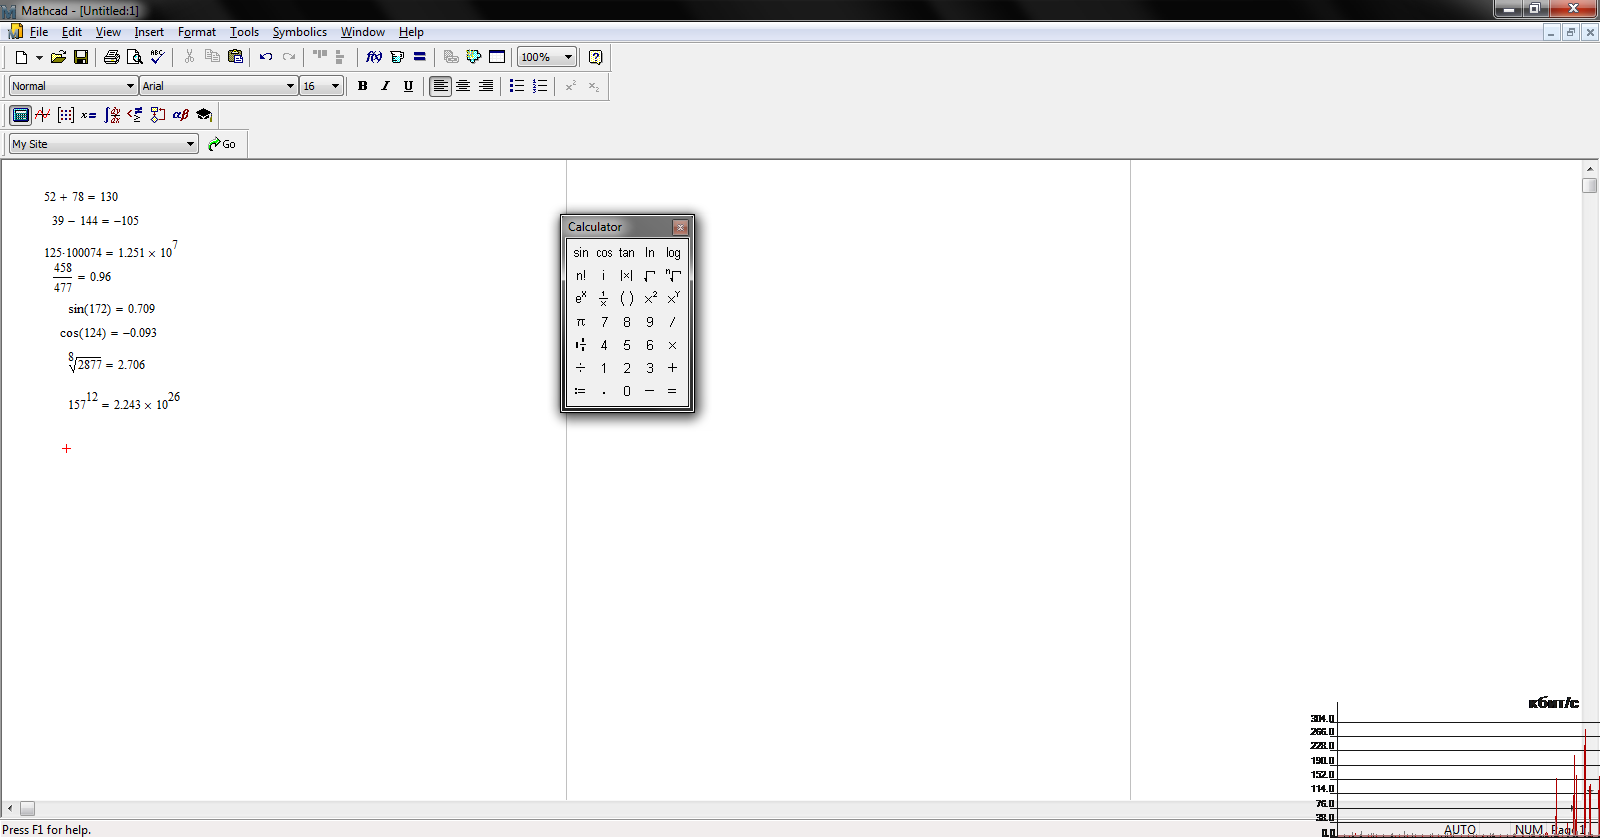The image size is (1600, 838).
Task: Open Calculus toolbar integral icon
Action: point(112,115)
